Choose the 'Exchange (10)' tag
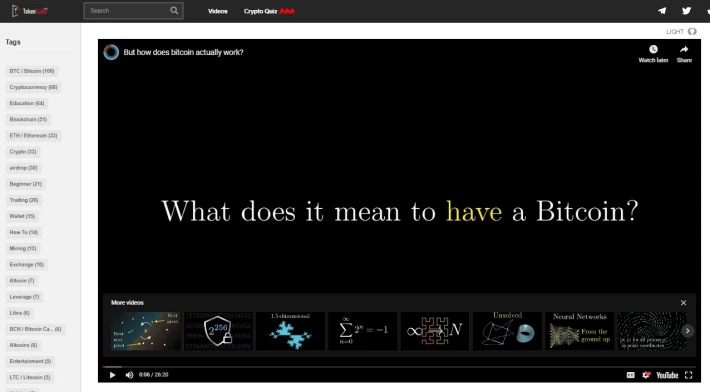The width and height of the screenshot is (710, 392). click(26, 264)
